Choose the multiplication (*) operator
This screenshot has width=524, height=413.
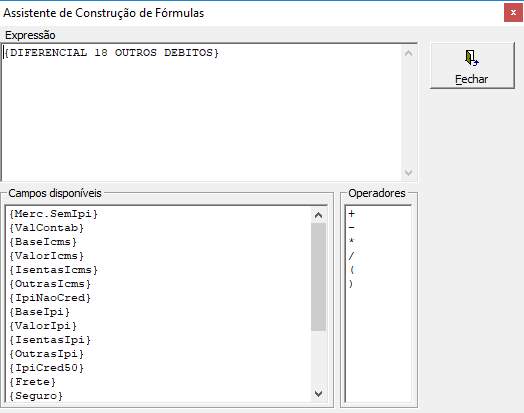pos(352,241)
